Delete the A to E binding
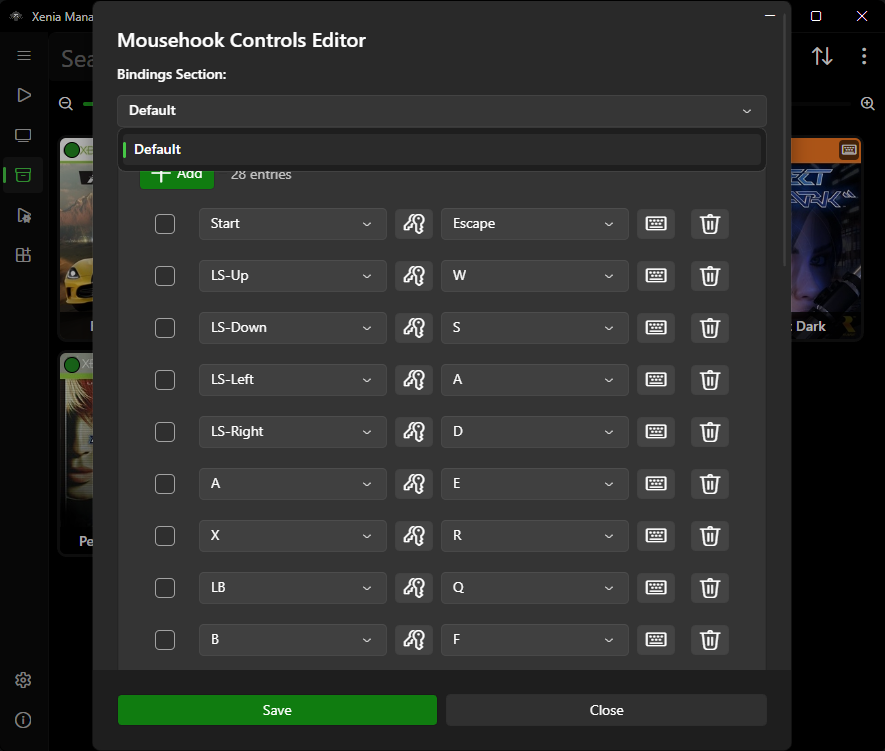The width and height of the screenshot is (885, 751). [x=710, y=484]
